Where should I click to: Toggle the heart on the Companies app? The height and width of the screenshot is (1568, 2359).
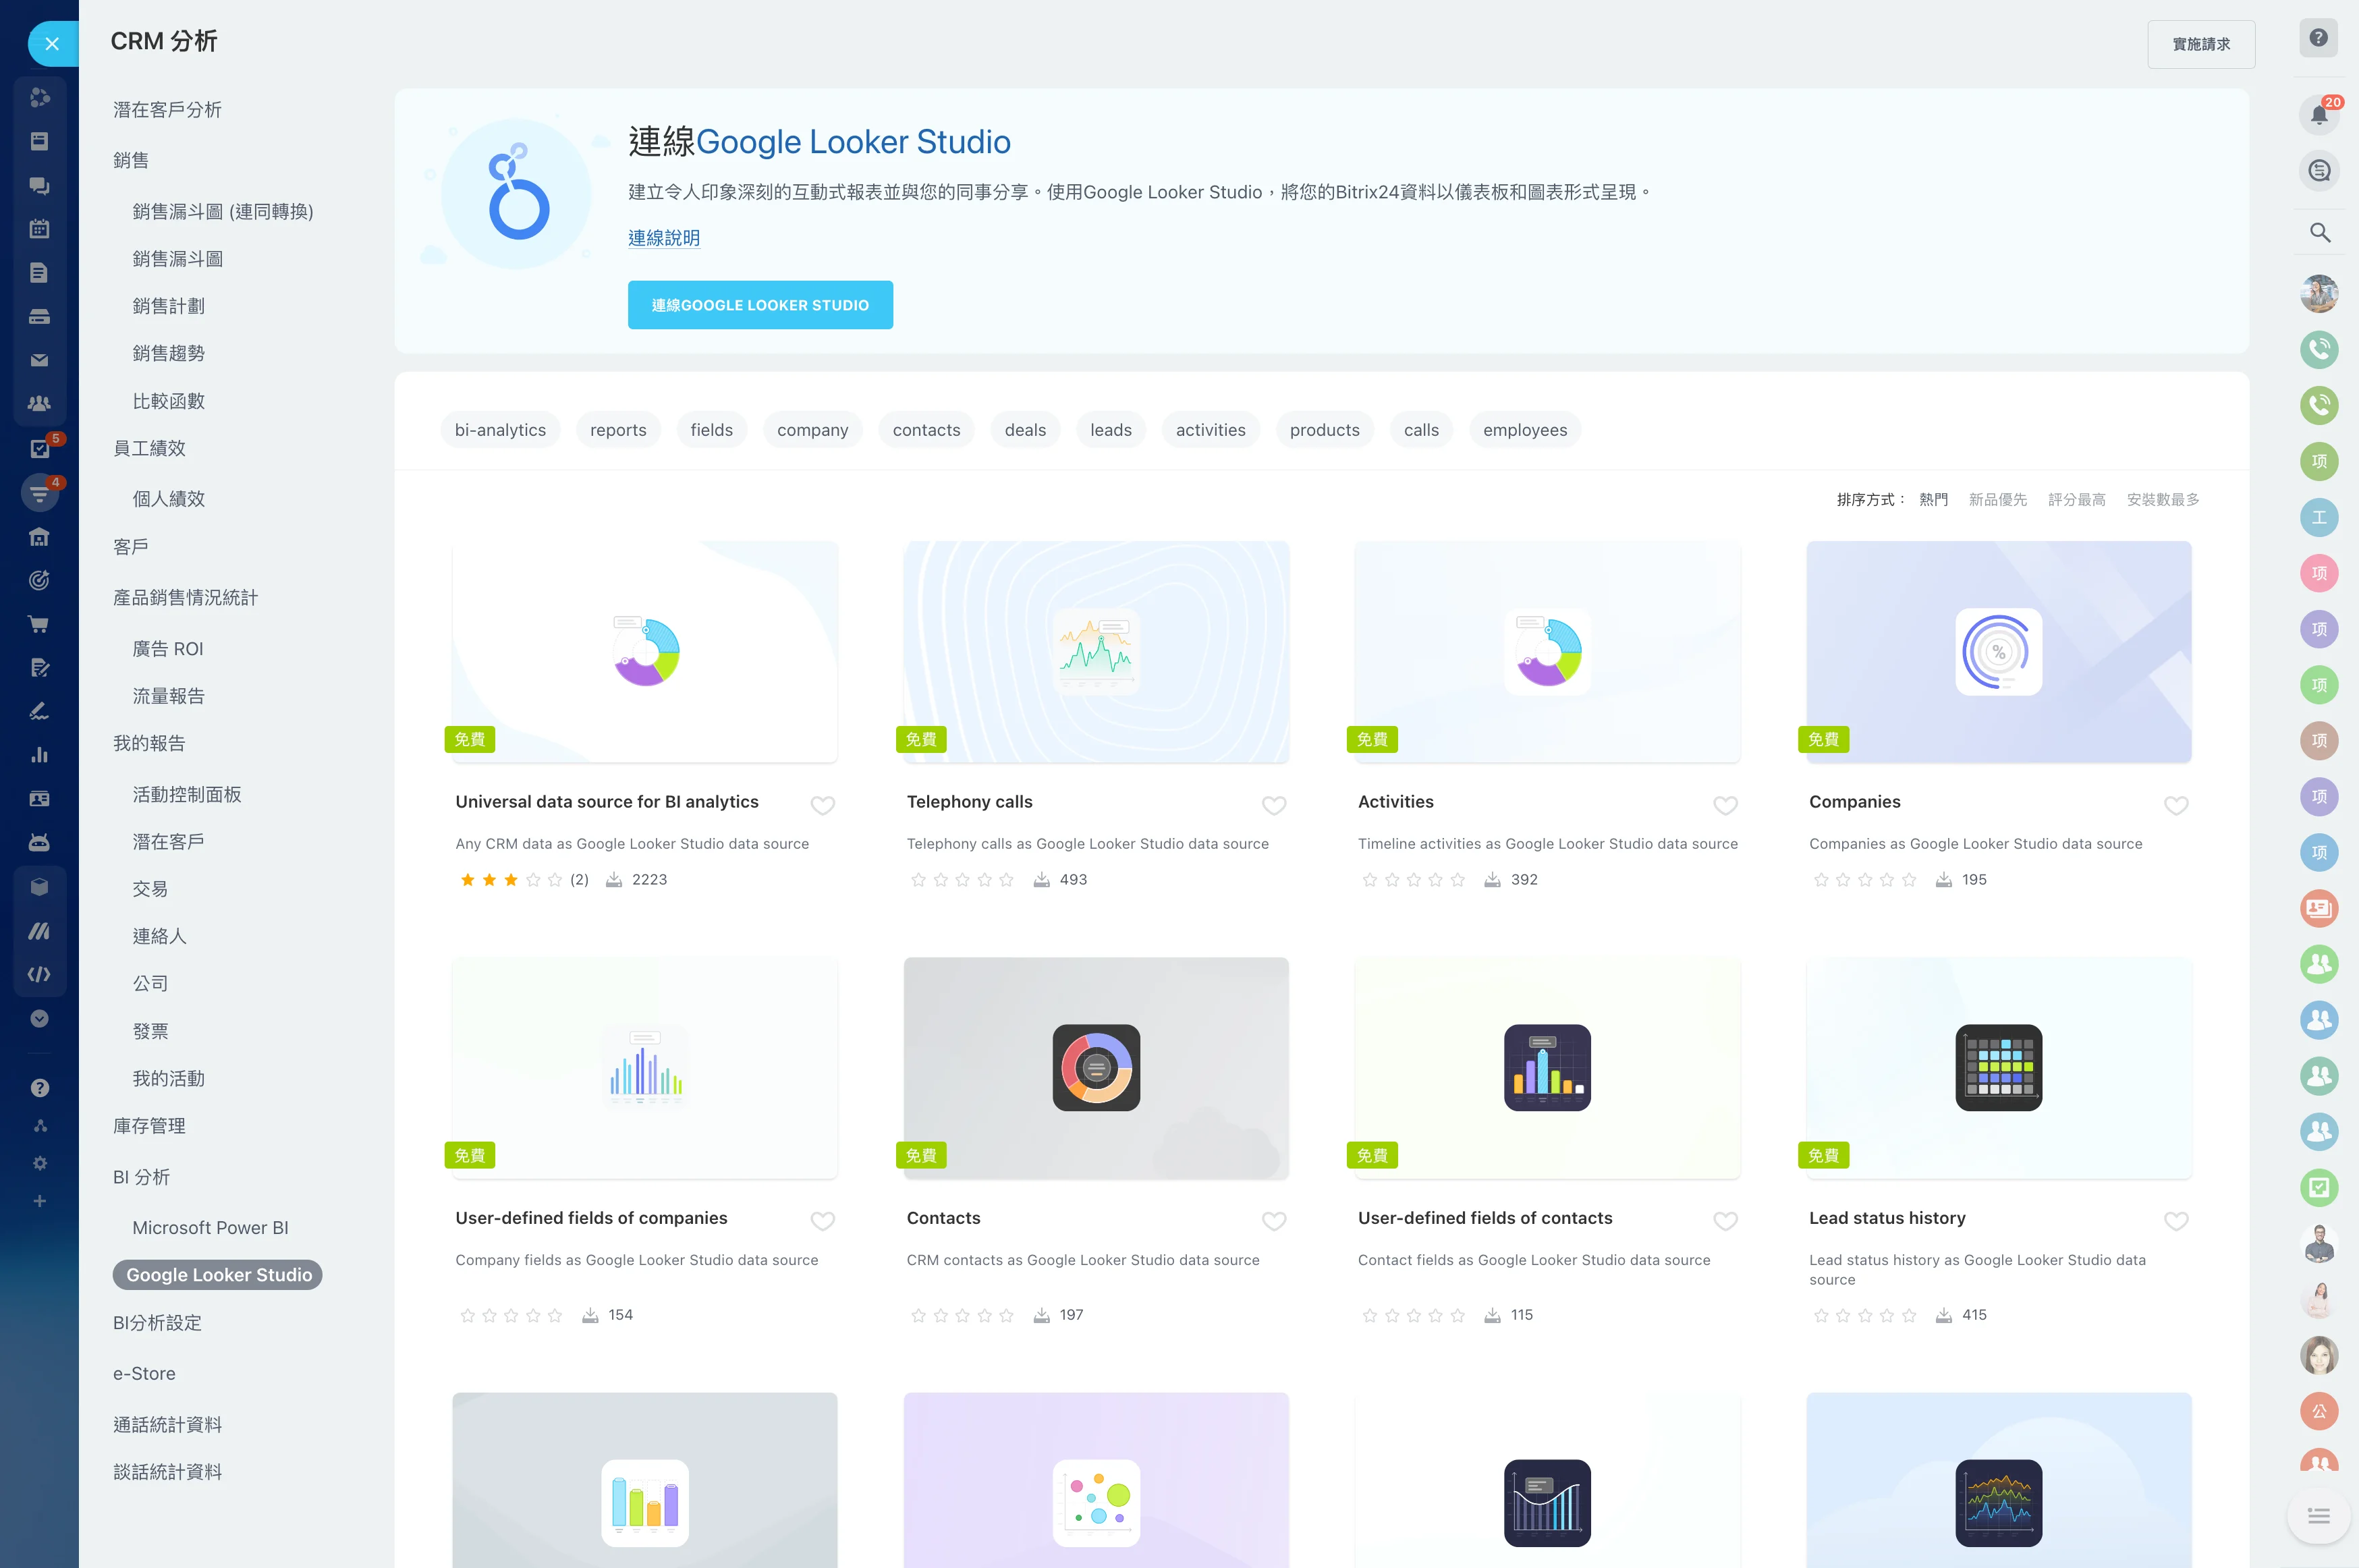[x=2175, y=804]
